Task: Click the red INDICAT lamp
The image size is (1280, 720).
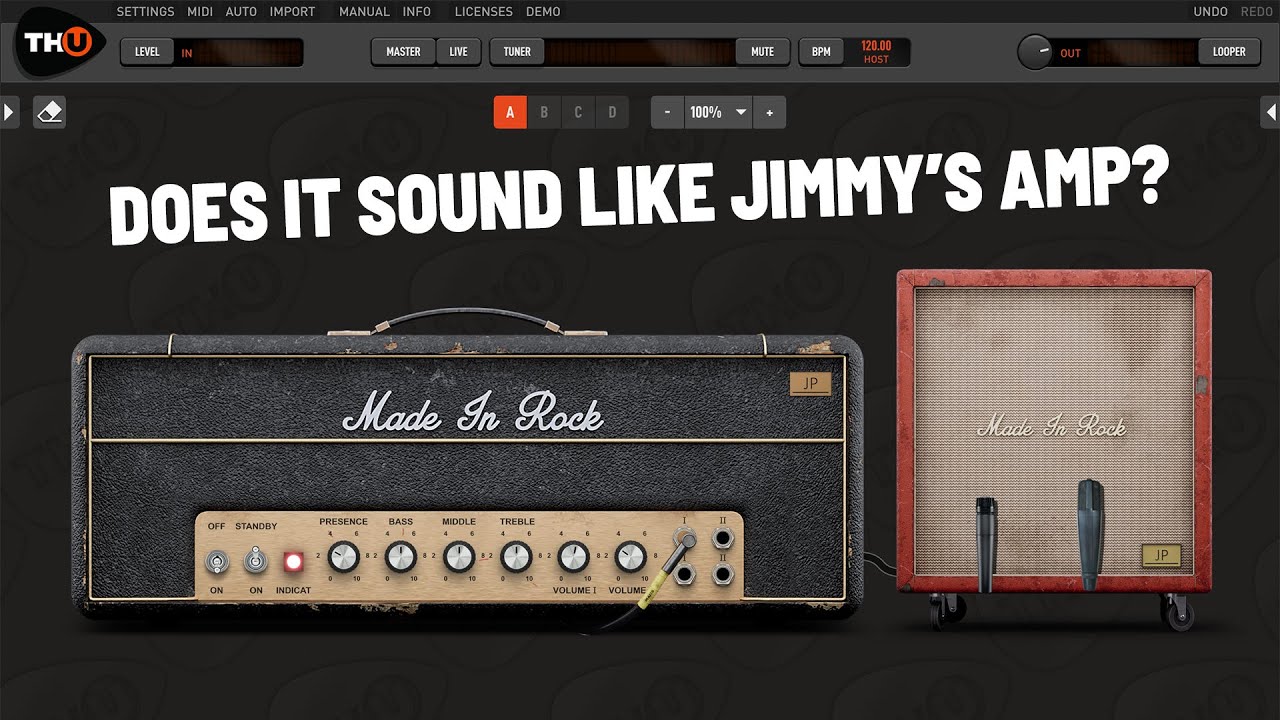Action: tap(293, 561)
